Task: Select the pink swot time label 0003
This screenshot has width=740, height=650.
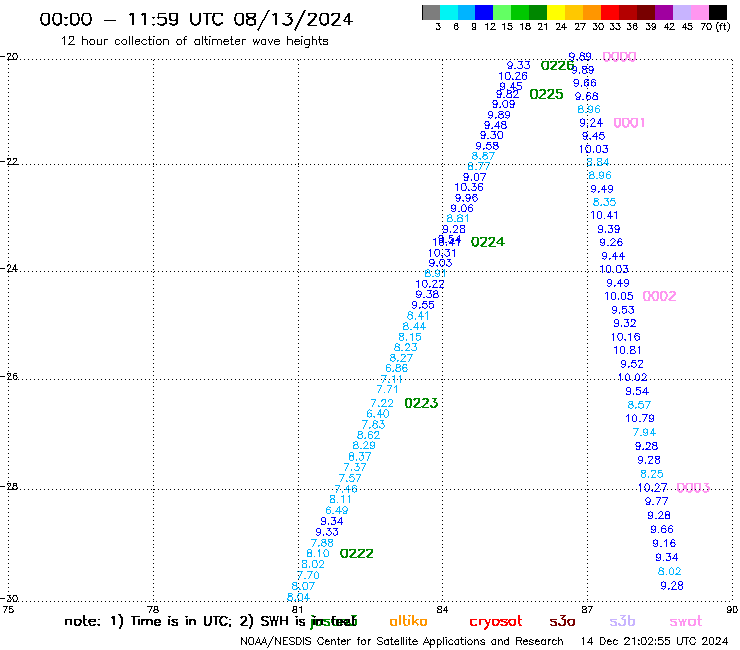Action: [x=693, y=488]
